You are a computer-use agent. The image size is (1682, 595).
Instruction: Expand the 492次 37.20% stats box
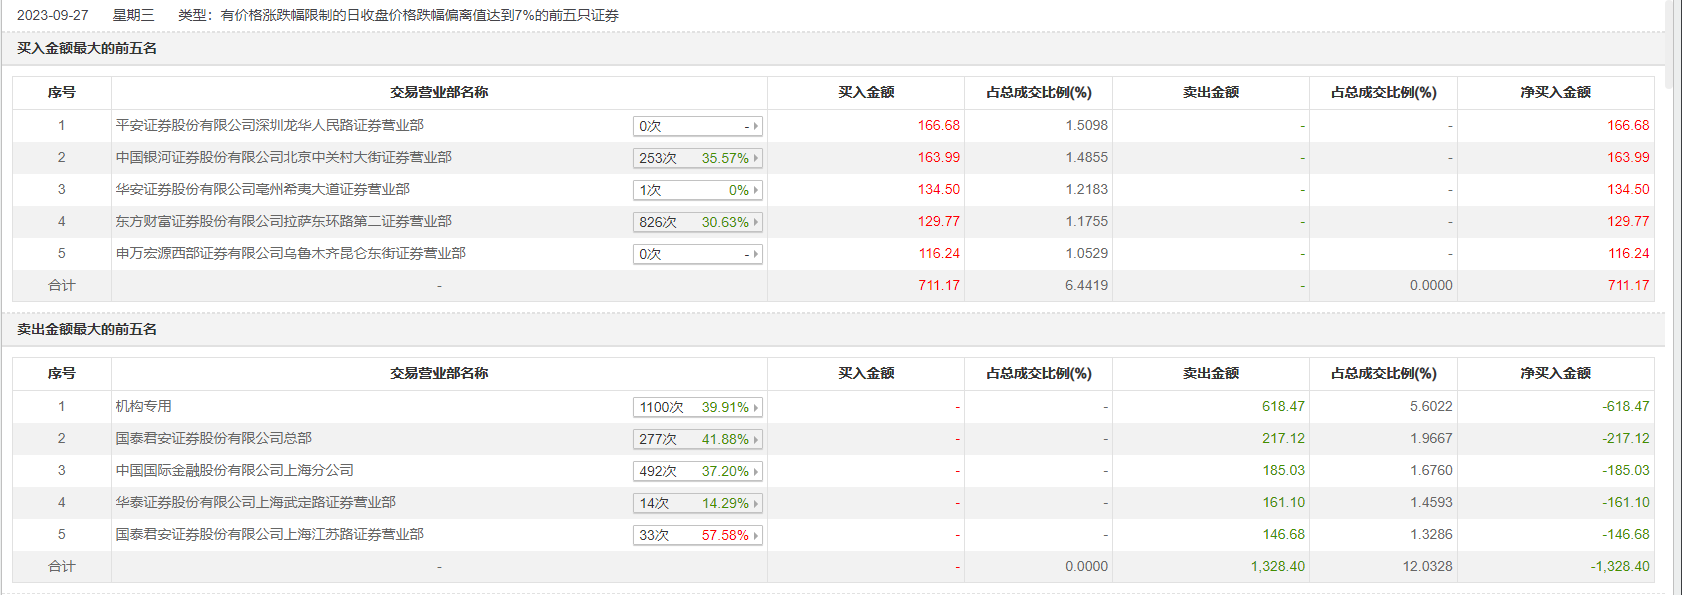[x=698, y=471]
